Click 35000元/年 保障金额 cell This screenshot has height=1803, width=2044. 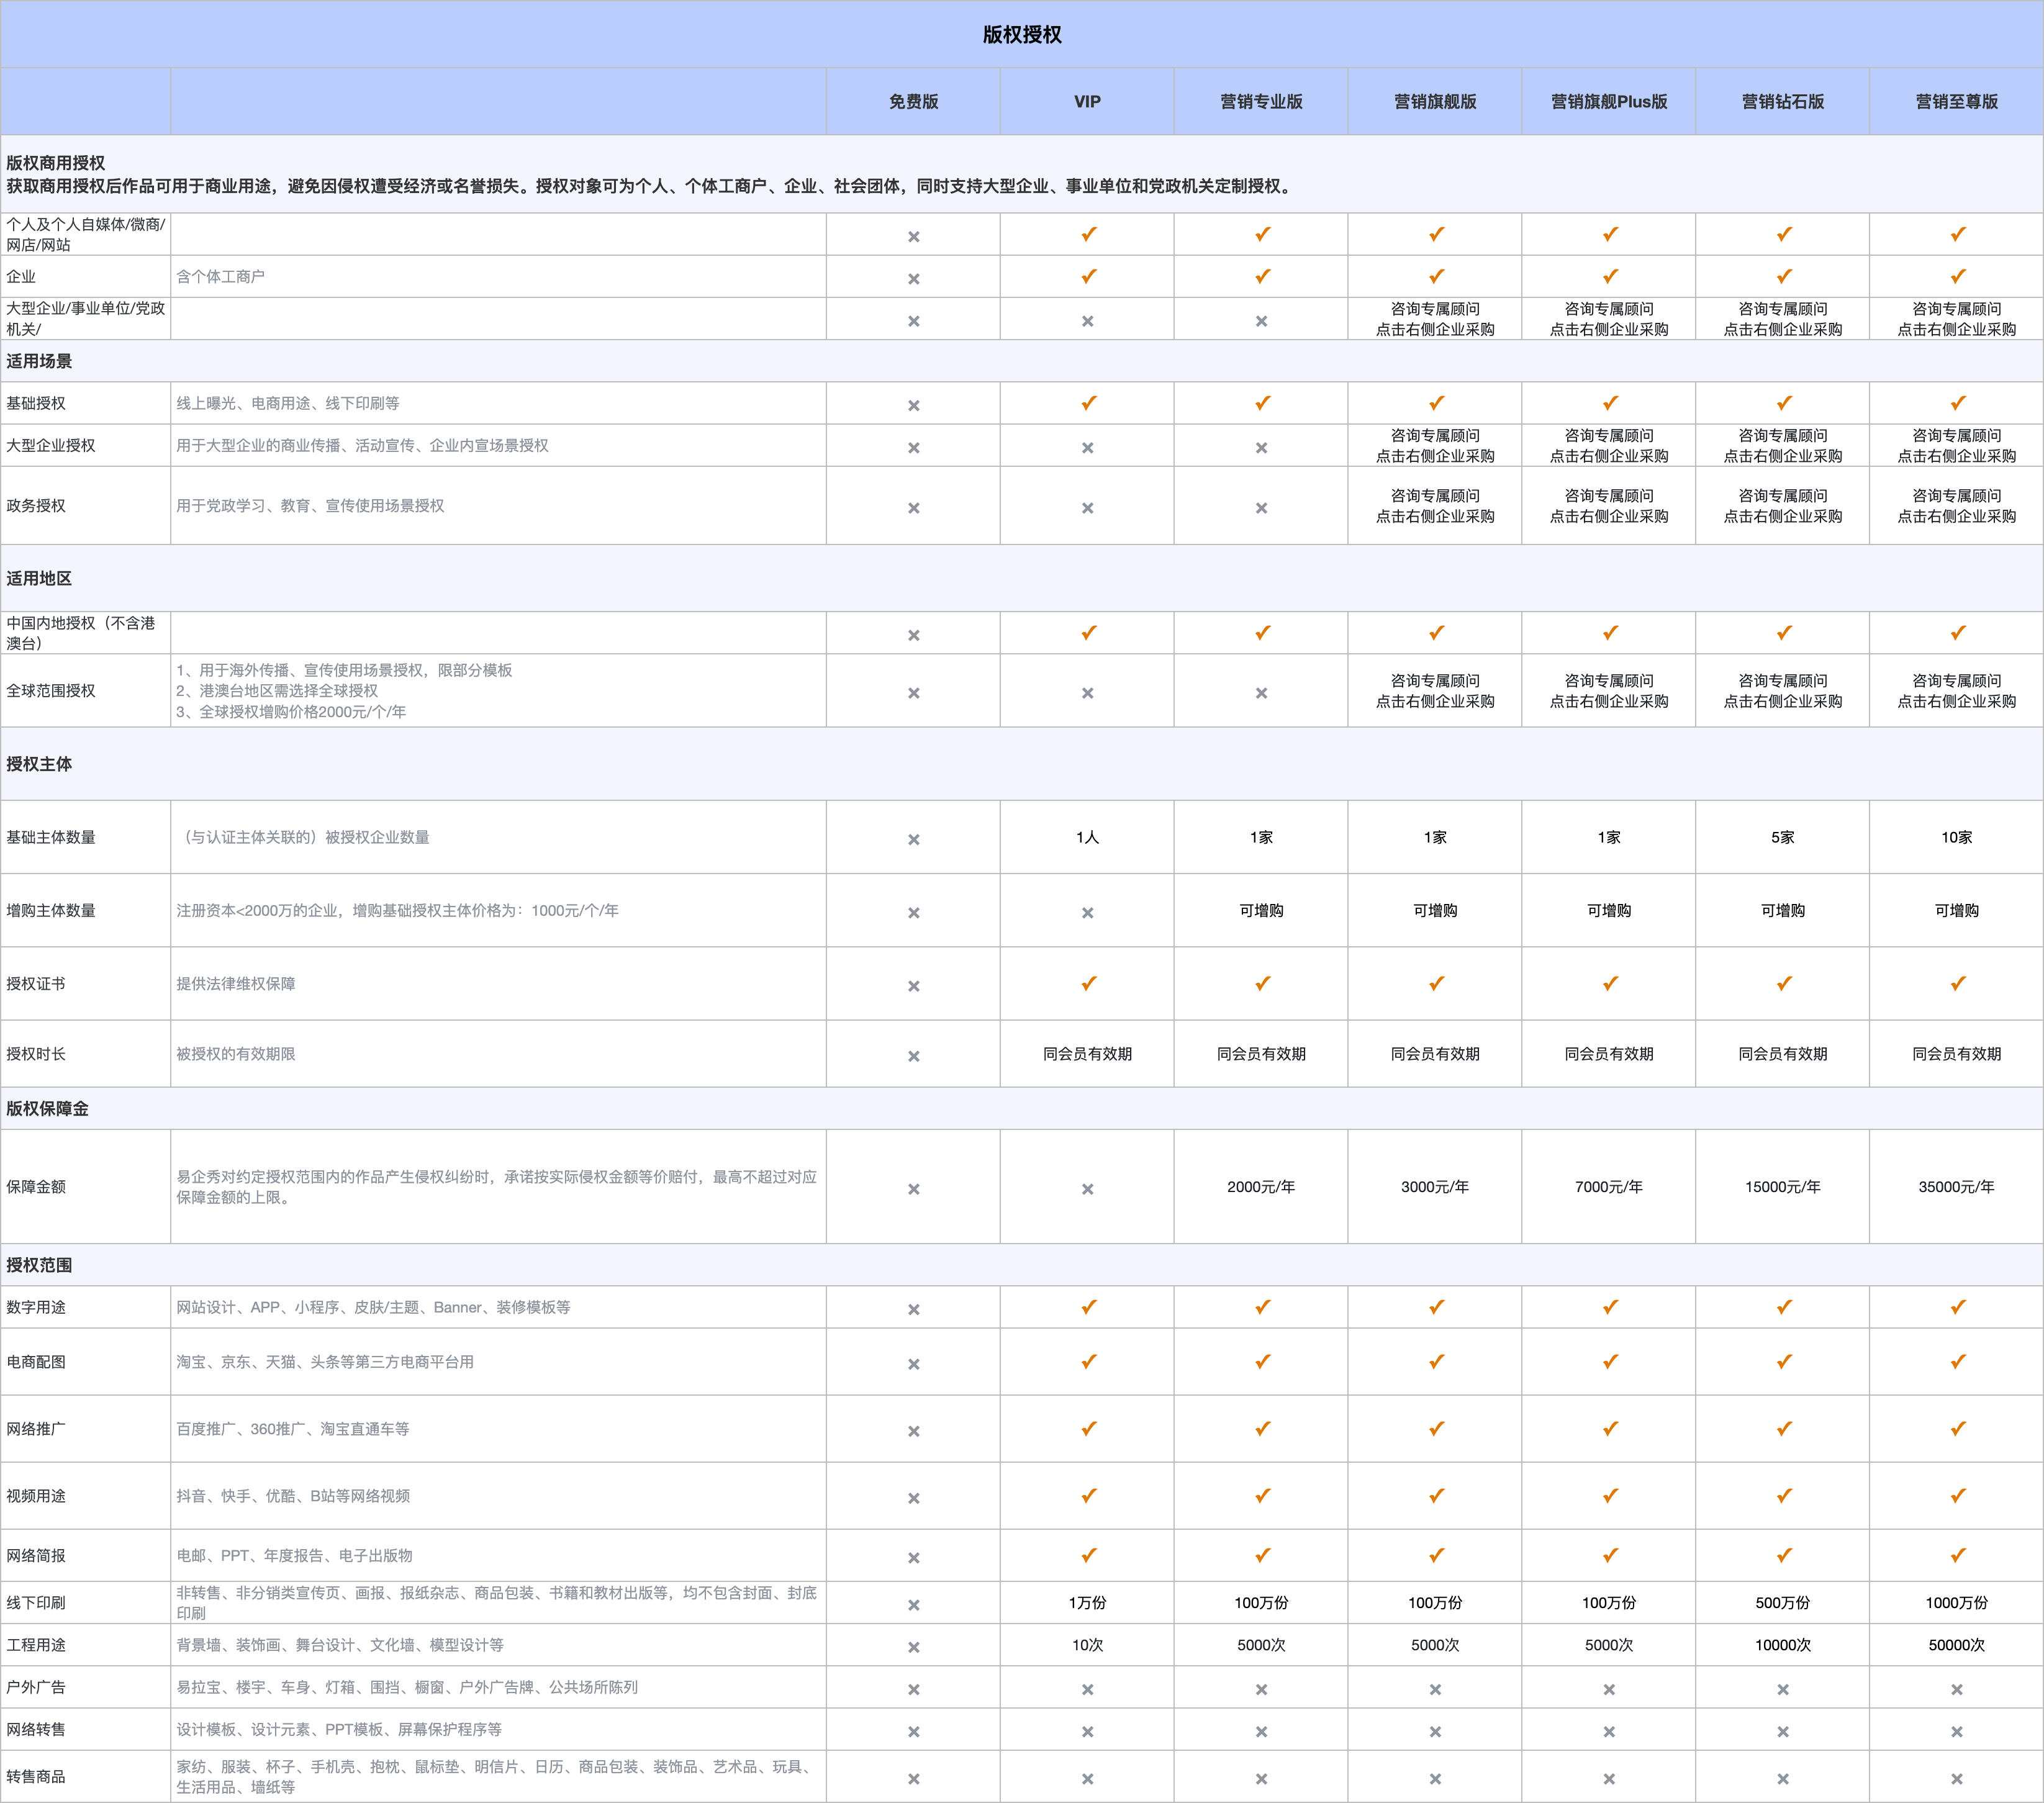click(x=1956, y=1186)
